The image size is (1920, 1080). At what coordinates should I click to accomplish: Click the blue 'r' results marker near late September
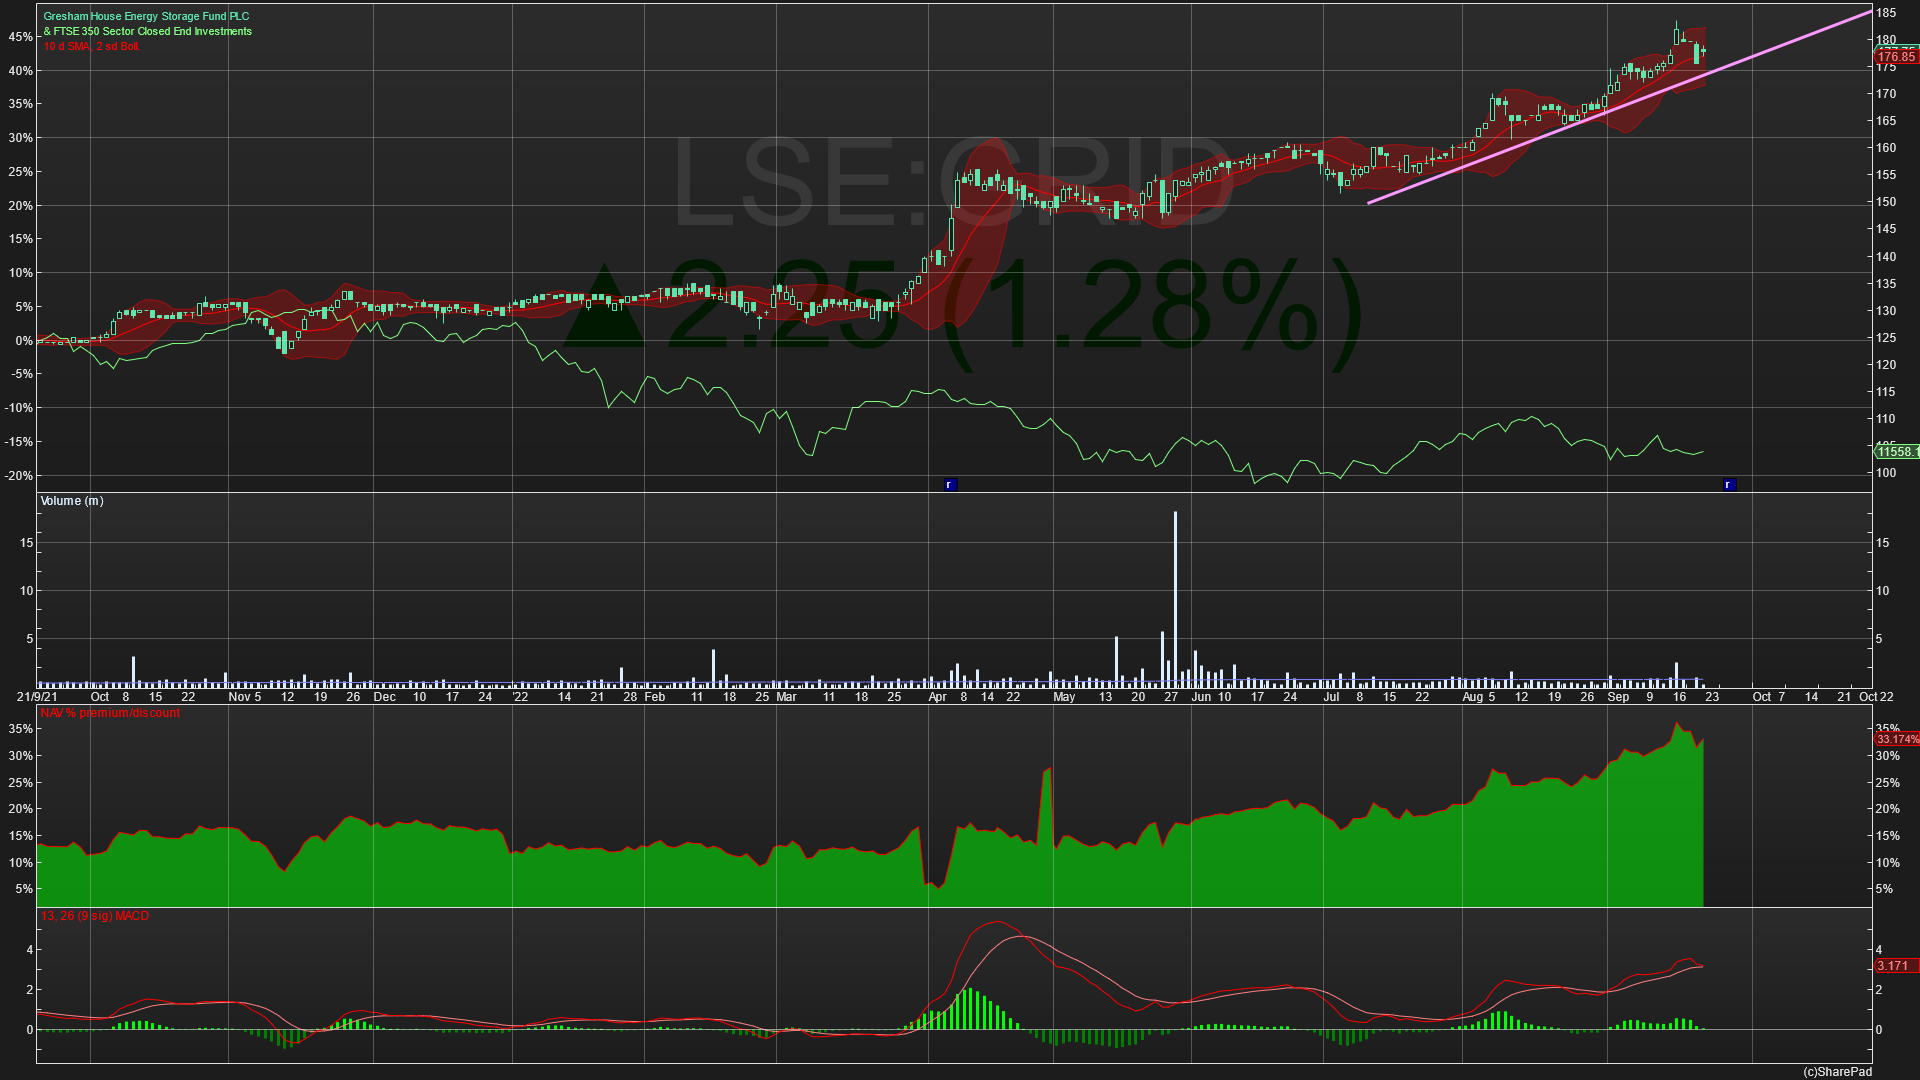click(1729, 485)
